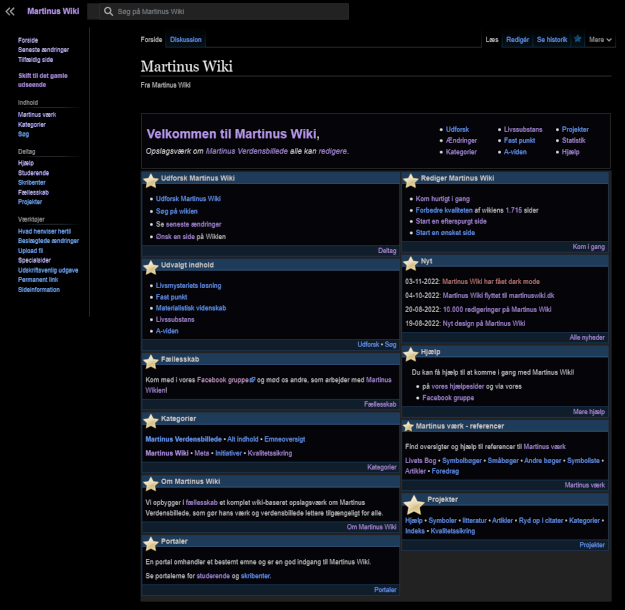This screenshot has width=625, height=610.
Task: Open Forbedre kvaliteten link
Action: click(444, 210)
